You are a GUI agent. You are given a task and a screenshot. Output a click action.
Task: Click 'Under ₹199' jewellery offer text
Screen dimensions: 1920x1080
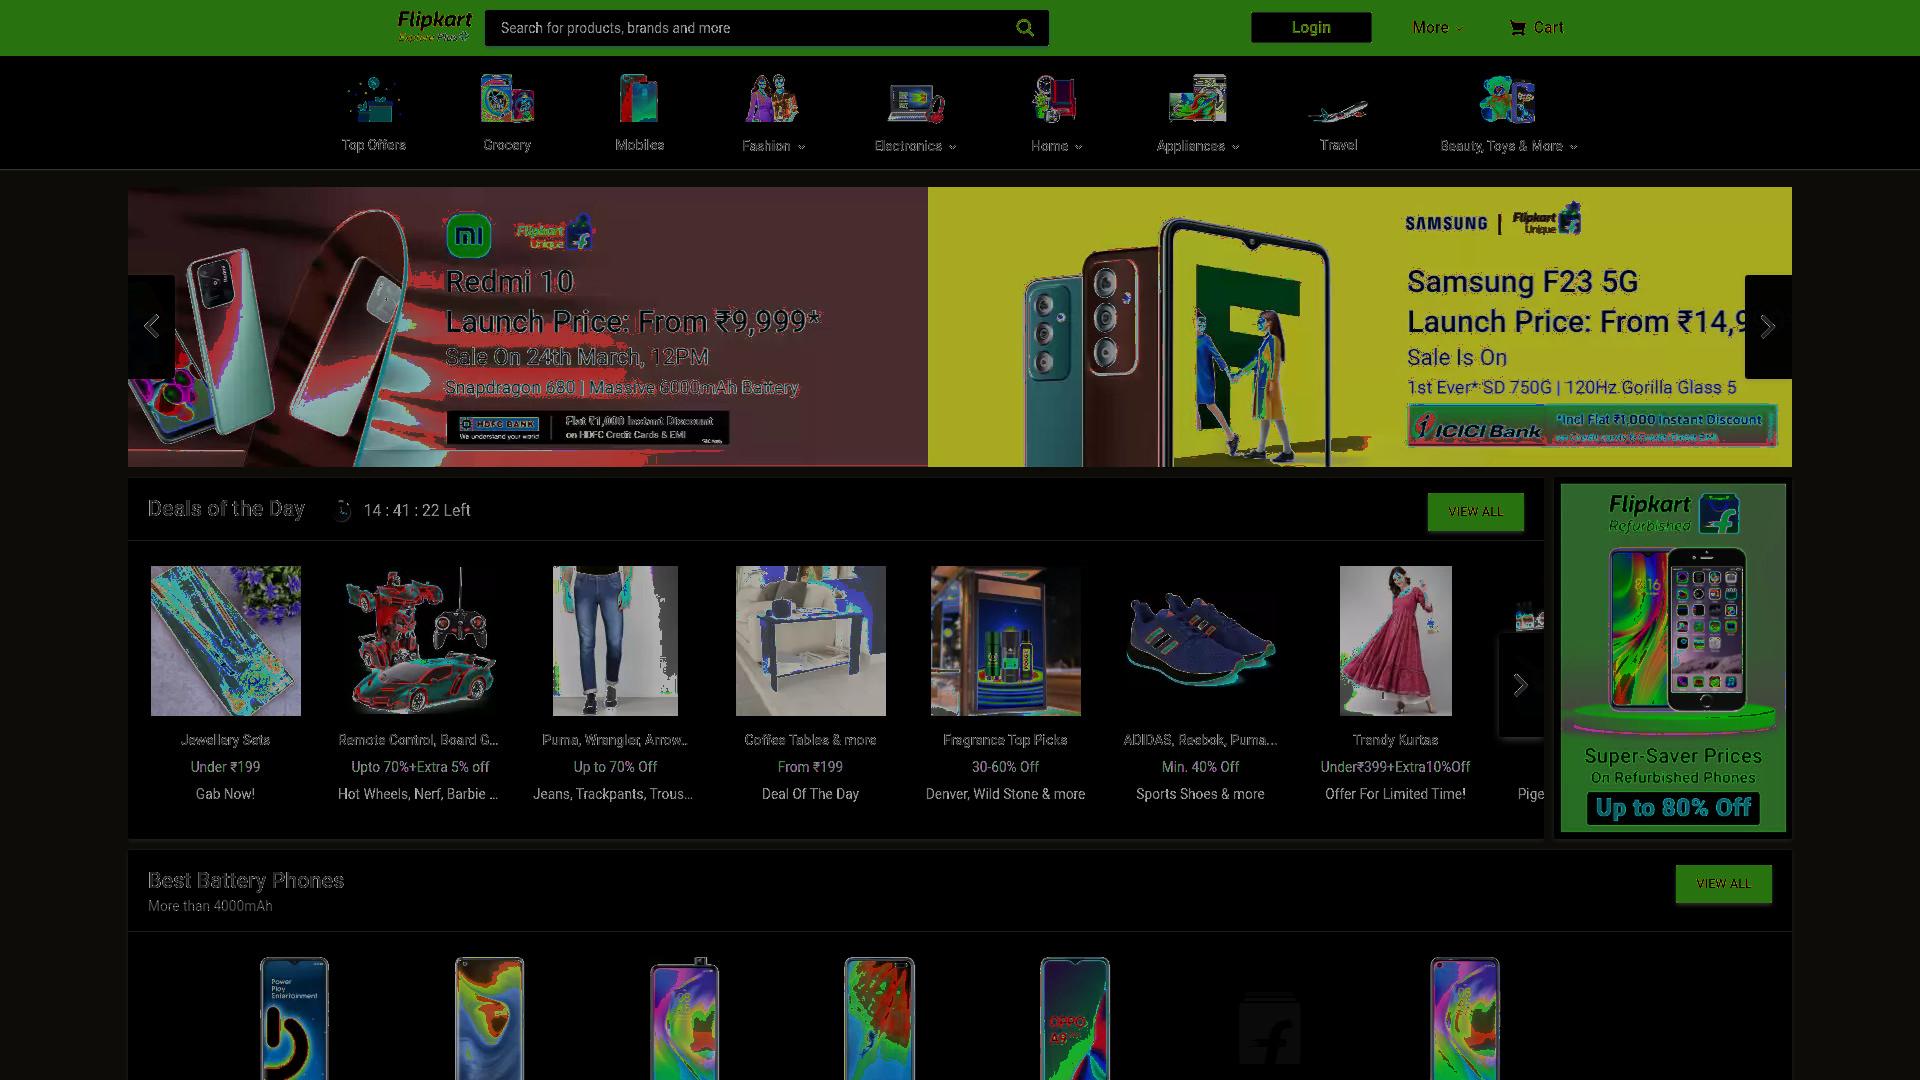[x=225, y=767]
